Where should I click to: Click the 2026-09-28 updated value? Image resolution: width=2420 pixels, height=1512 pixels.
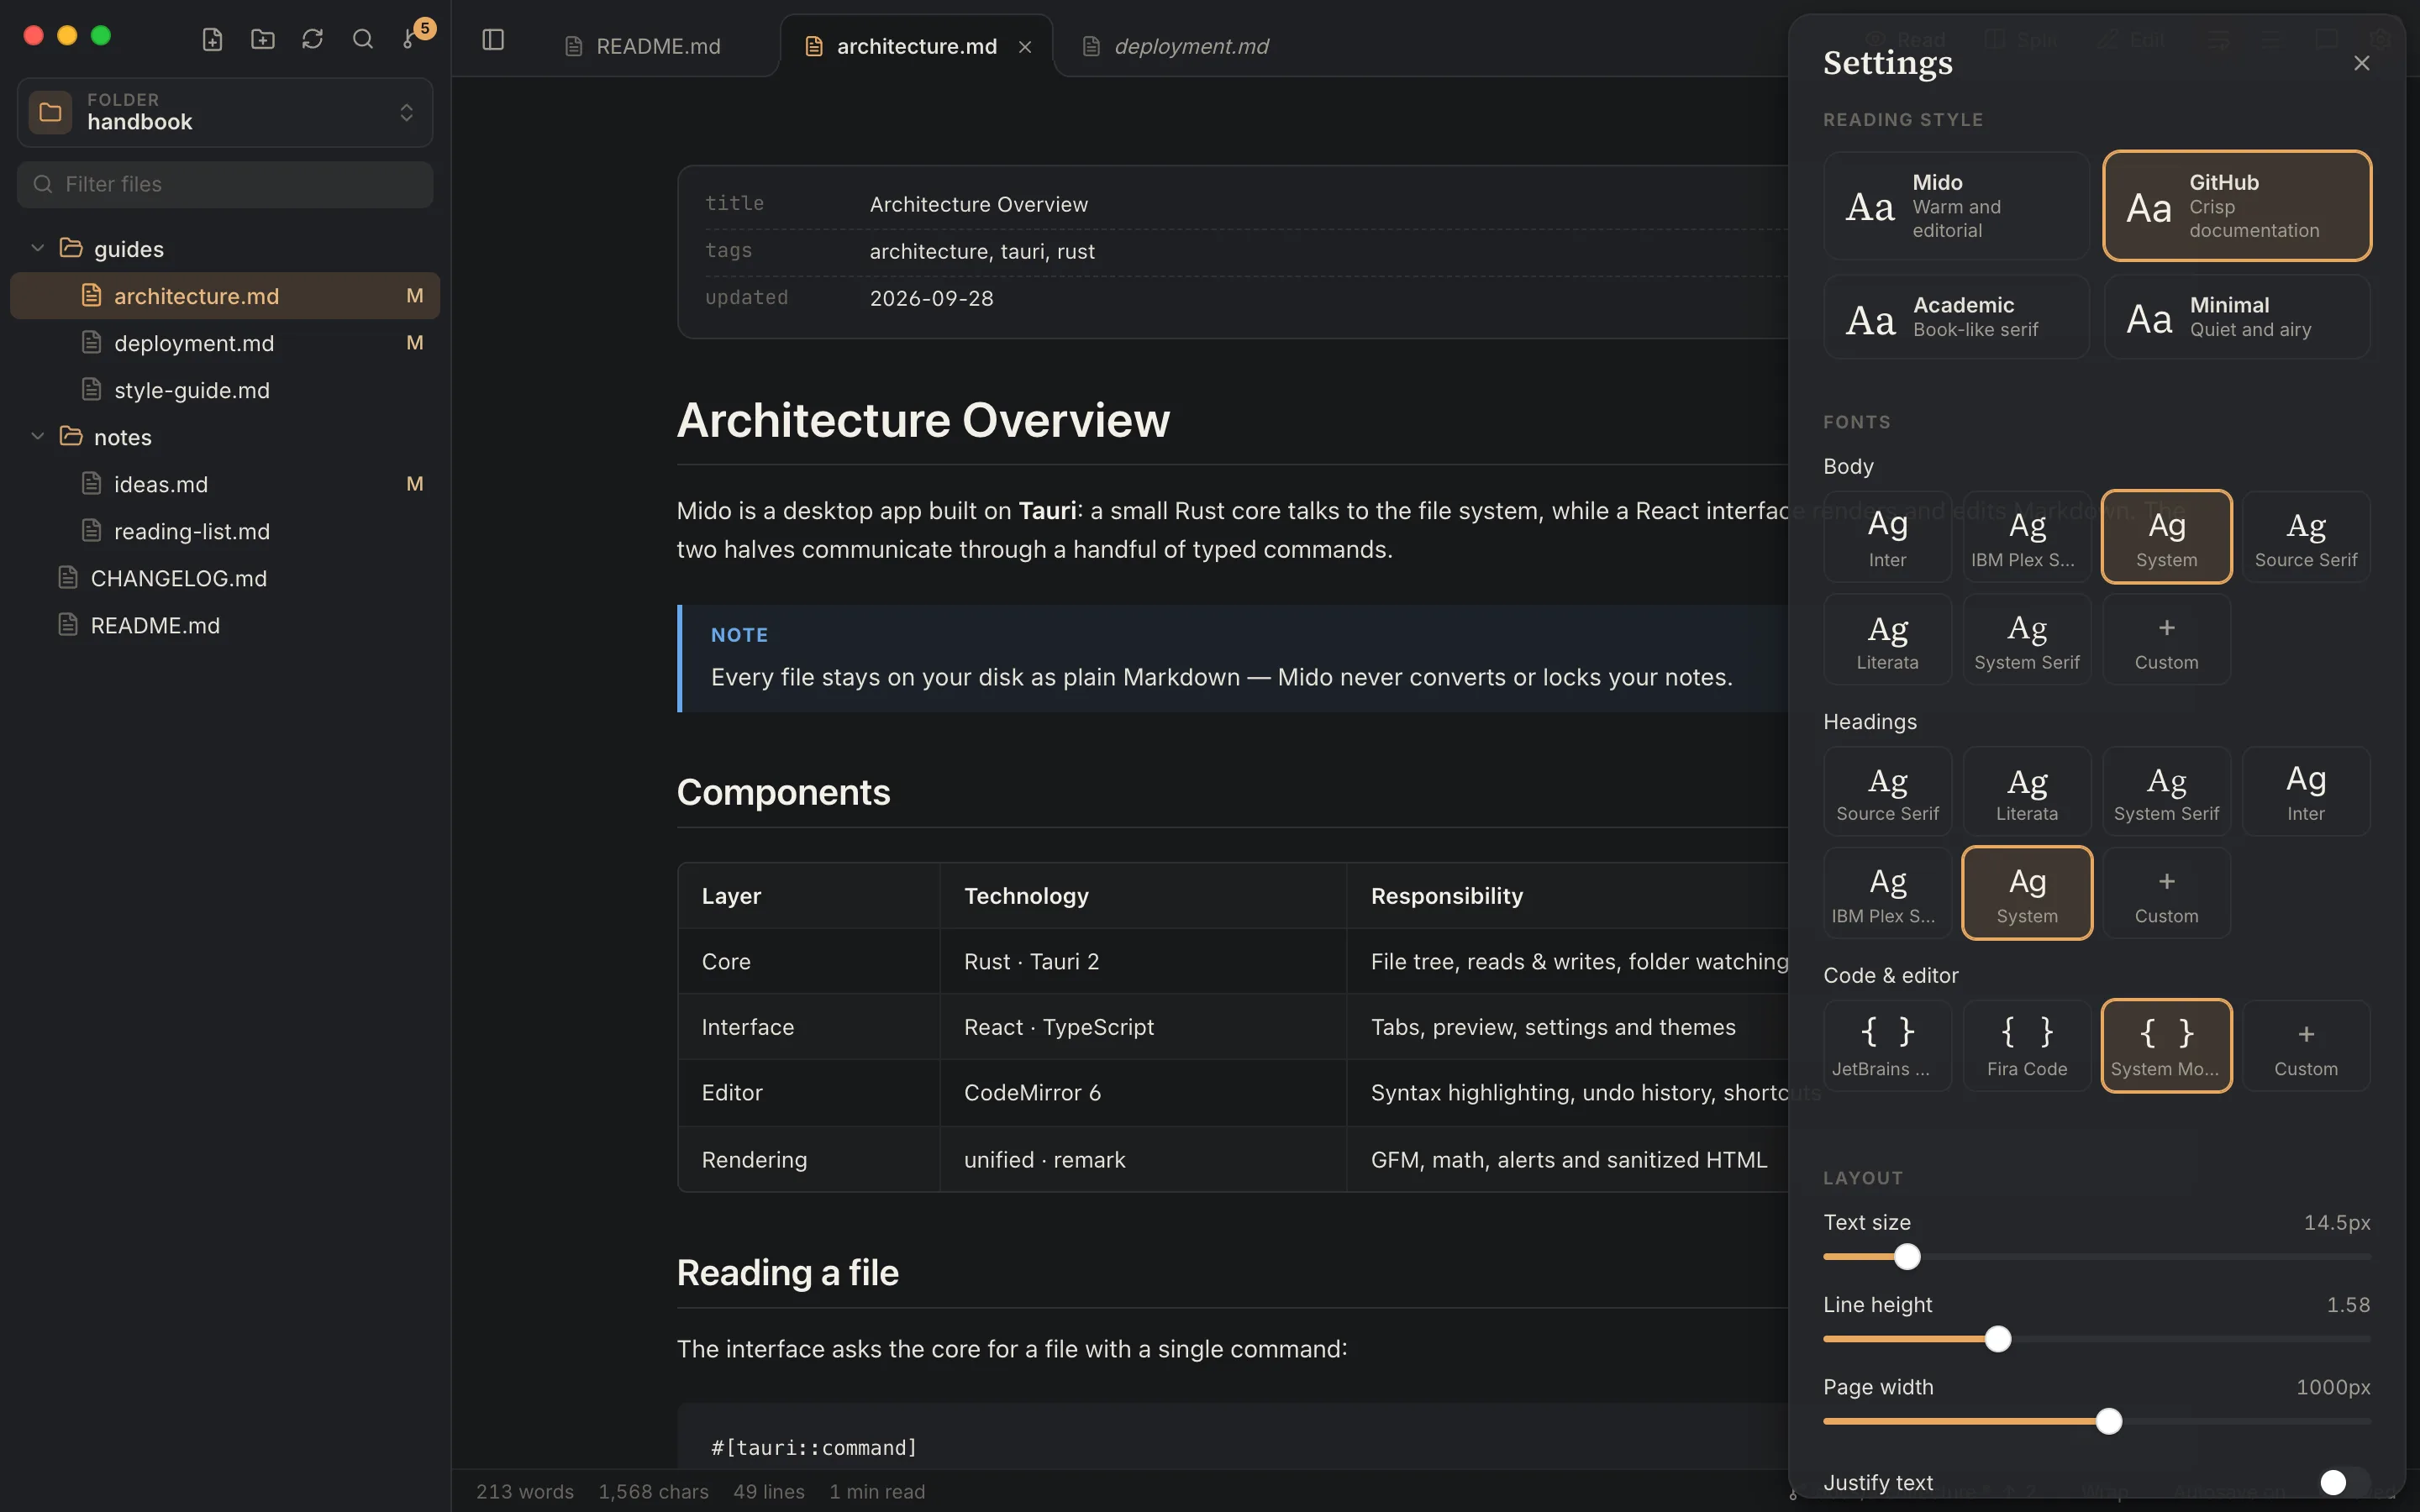tap(931, 298)
